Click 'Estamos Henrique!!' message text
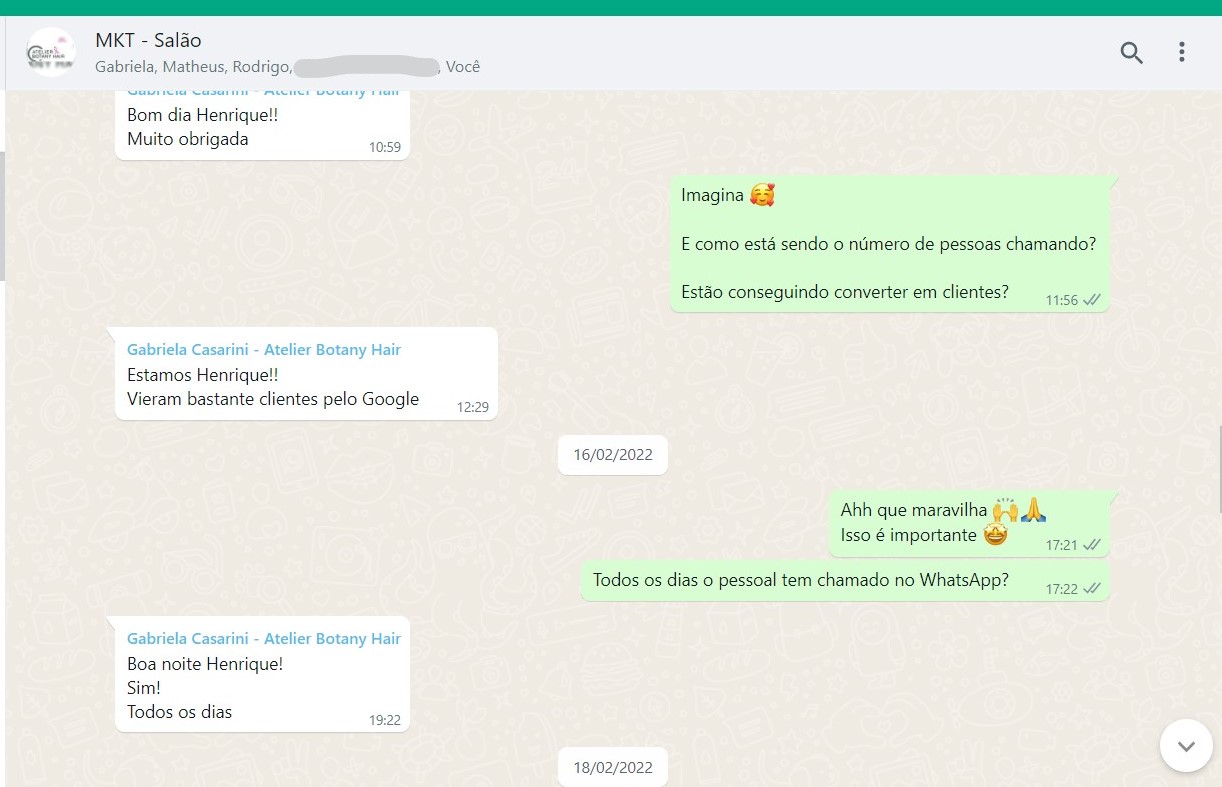Image resolution: width=1222 pixels, height=787 pixels. (x=203, y=375)
